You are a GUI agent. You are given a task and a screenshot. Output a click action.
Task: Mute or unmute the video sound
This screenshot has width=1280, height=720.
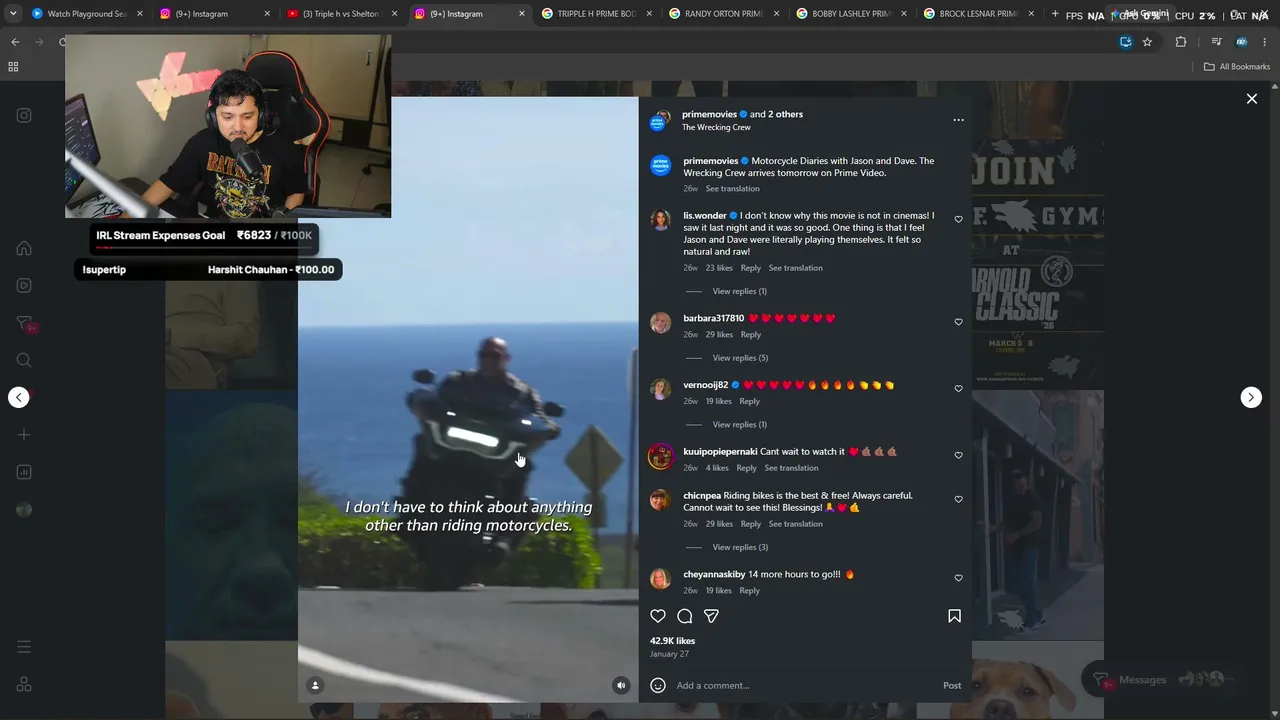(621, 685)
